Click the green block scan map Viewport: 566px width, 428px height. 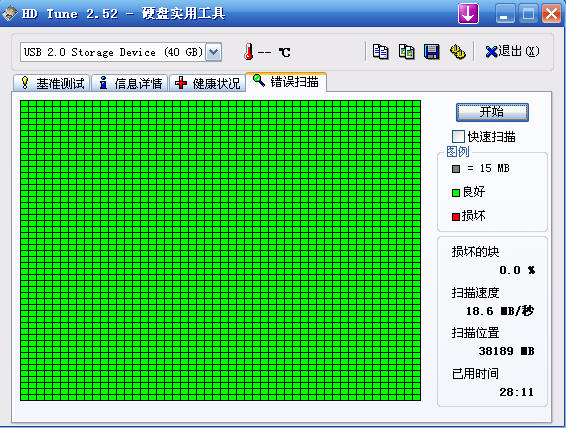pyautogui.click(x=220, y=250)
